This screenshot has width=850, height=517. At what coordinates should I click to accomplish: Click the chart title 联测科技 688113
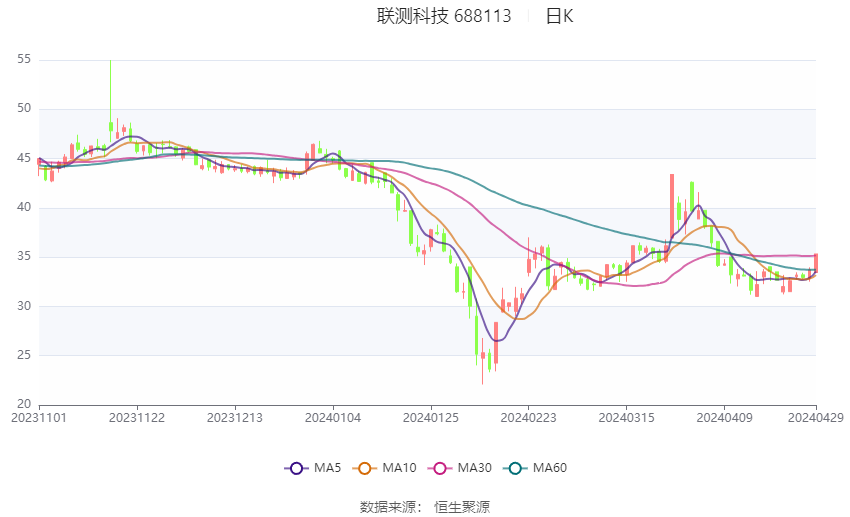[444, 16]
